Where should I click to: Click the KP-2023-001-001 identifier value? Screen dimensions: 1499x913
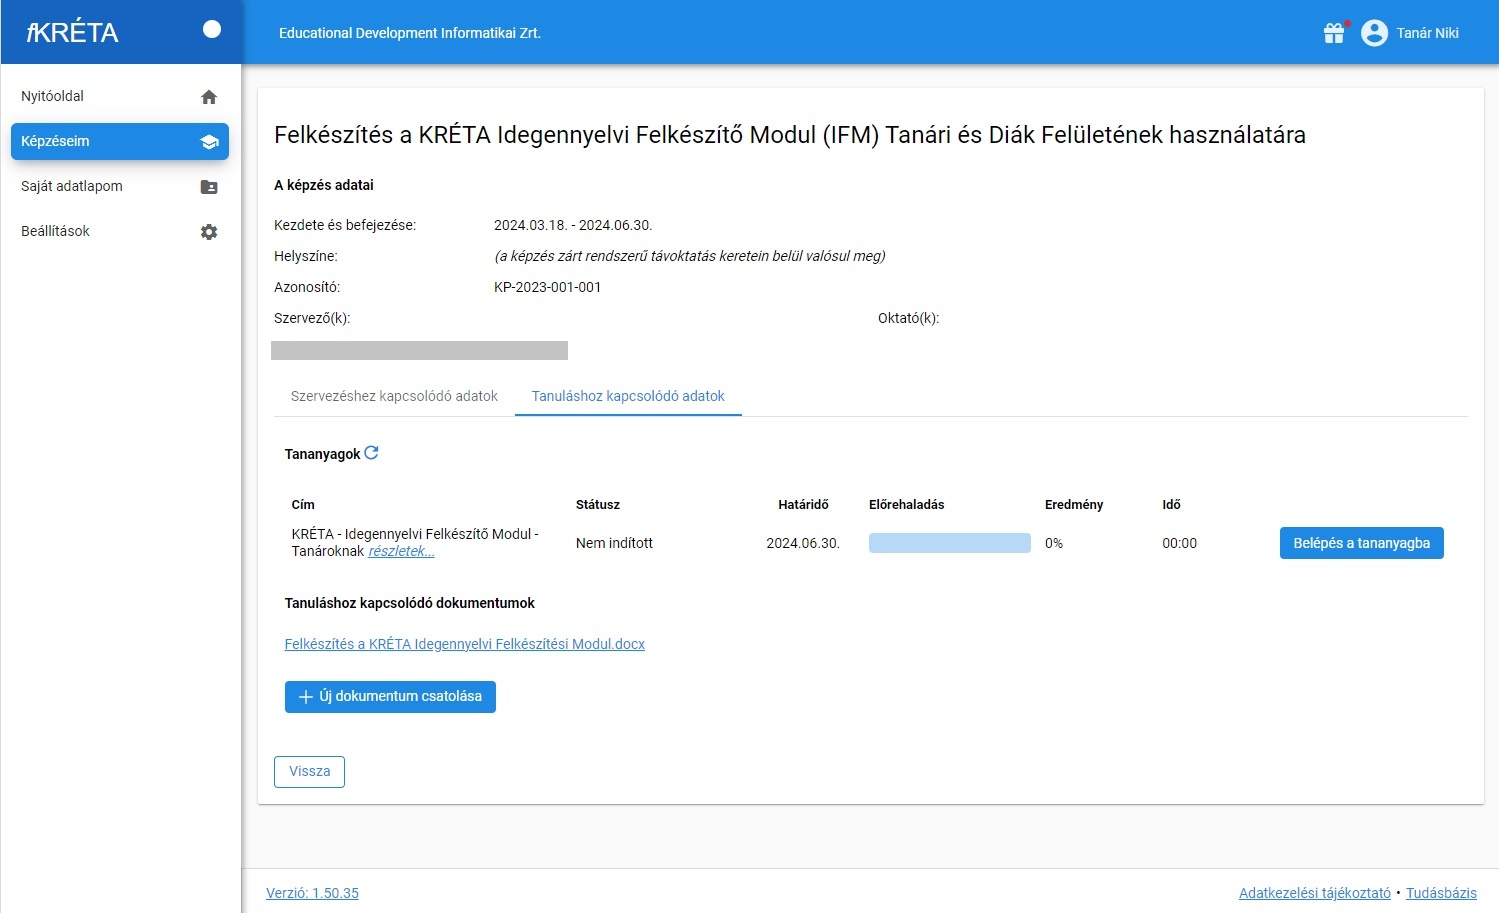click(x=548, y=287)
